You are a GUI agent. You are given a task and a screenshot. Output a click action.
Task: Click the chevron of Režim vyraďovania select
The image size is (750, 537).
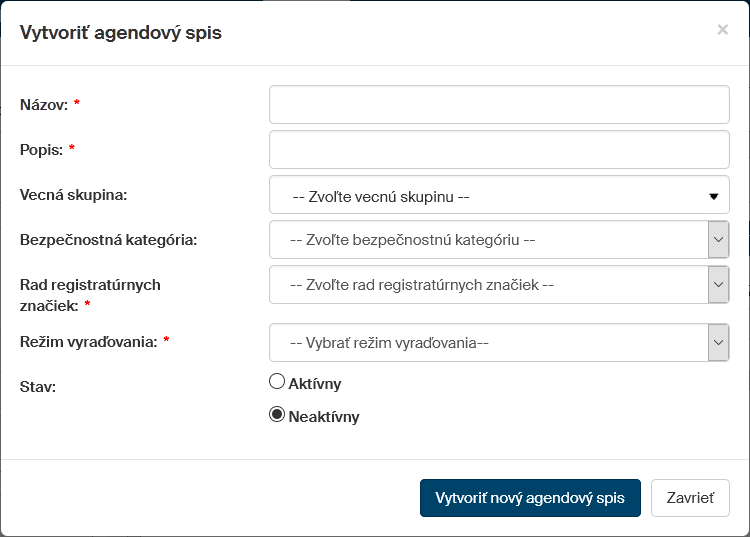718,343
